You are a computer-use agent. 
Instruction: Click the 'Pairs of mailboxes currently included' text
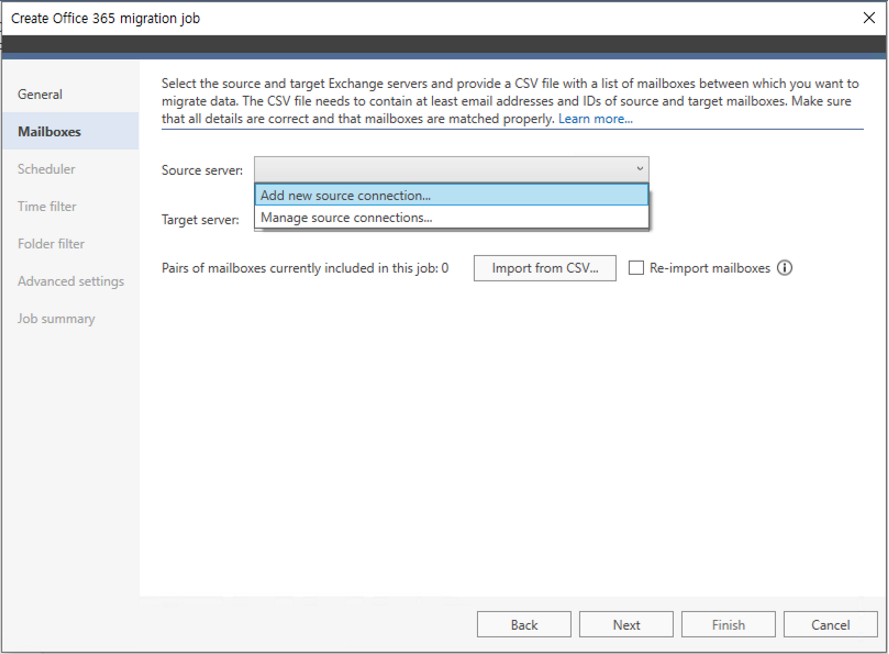pos(305,267)
